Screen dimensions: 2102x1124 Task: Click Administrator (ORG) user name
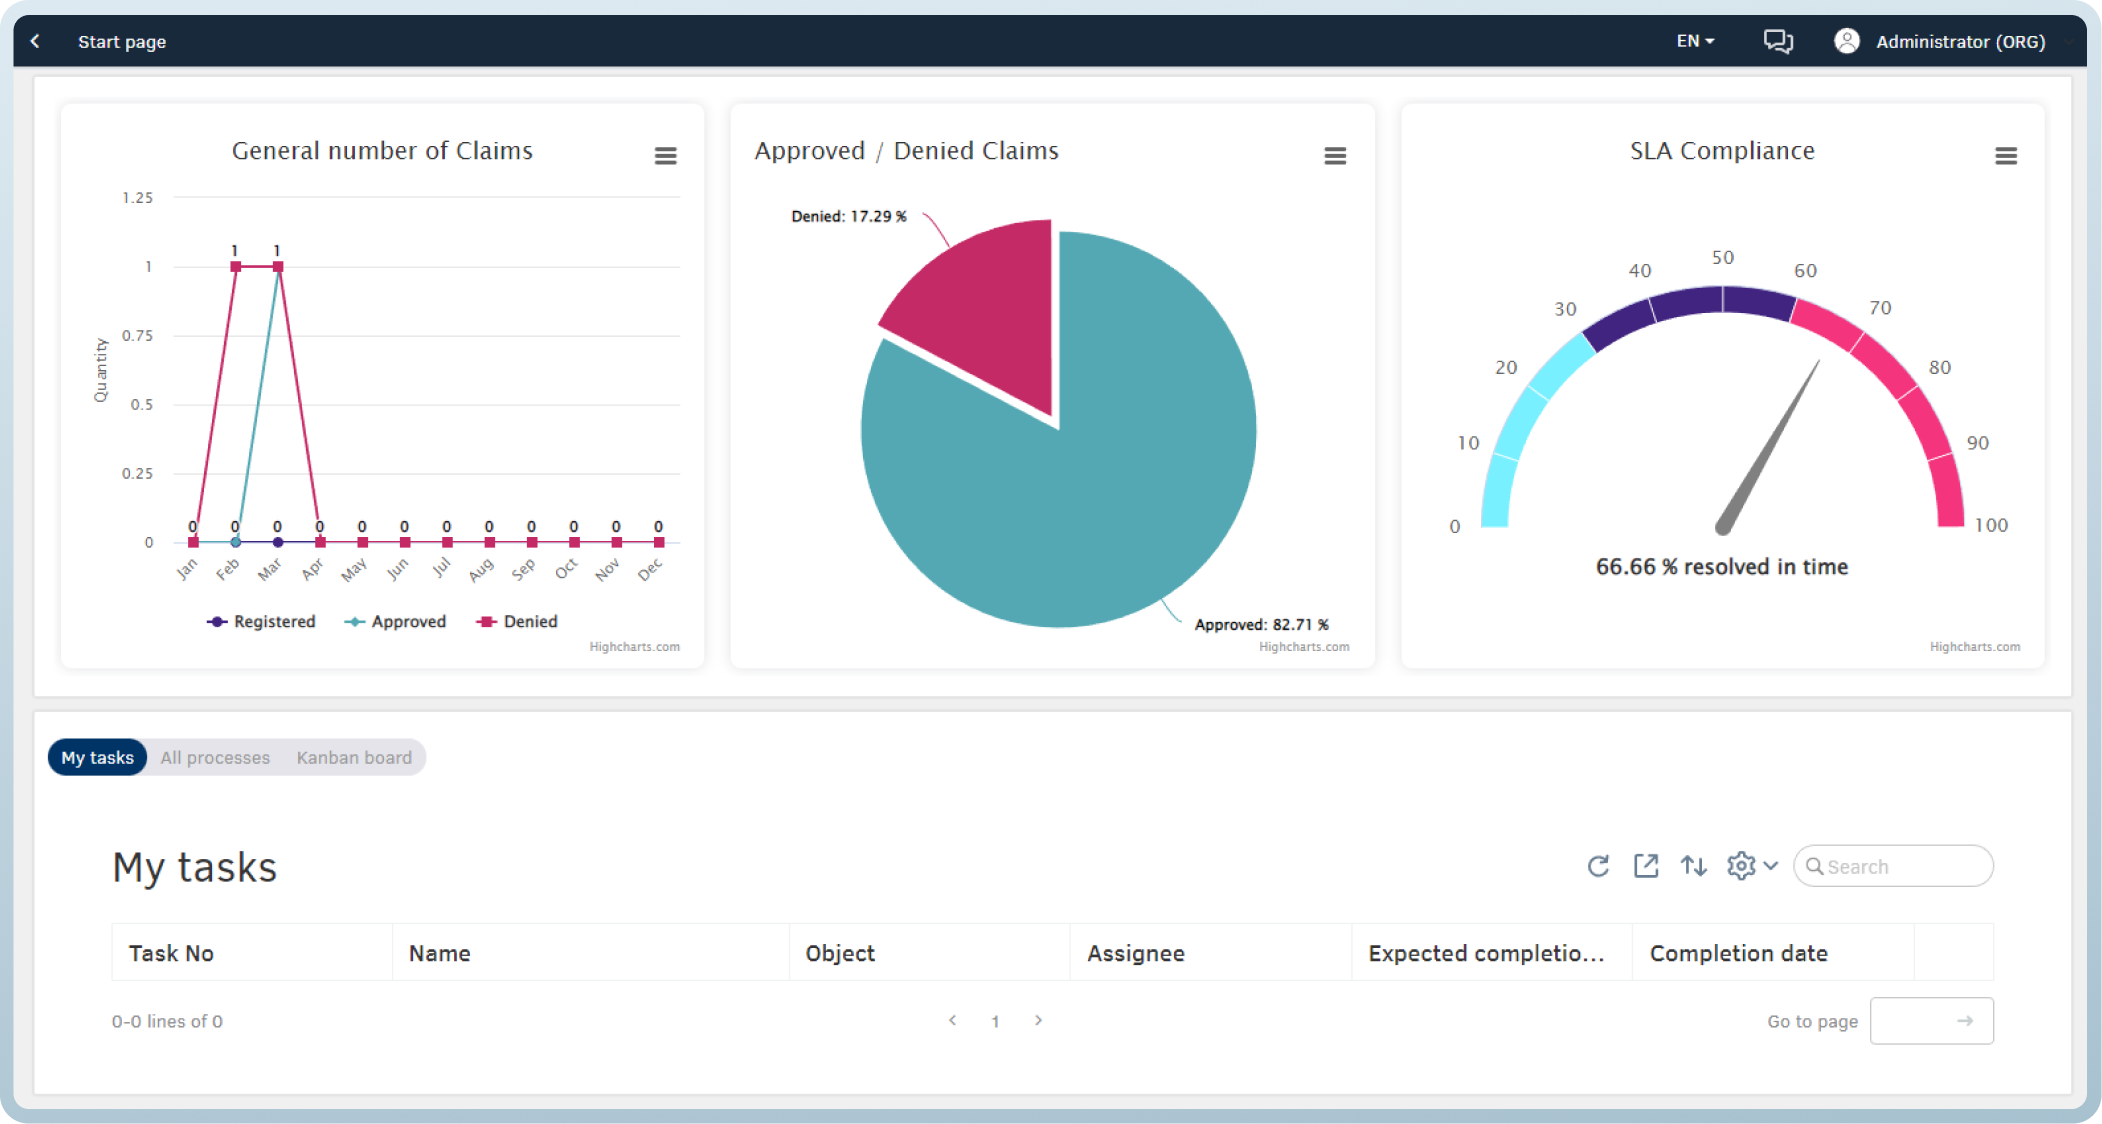click(1961, 42)
